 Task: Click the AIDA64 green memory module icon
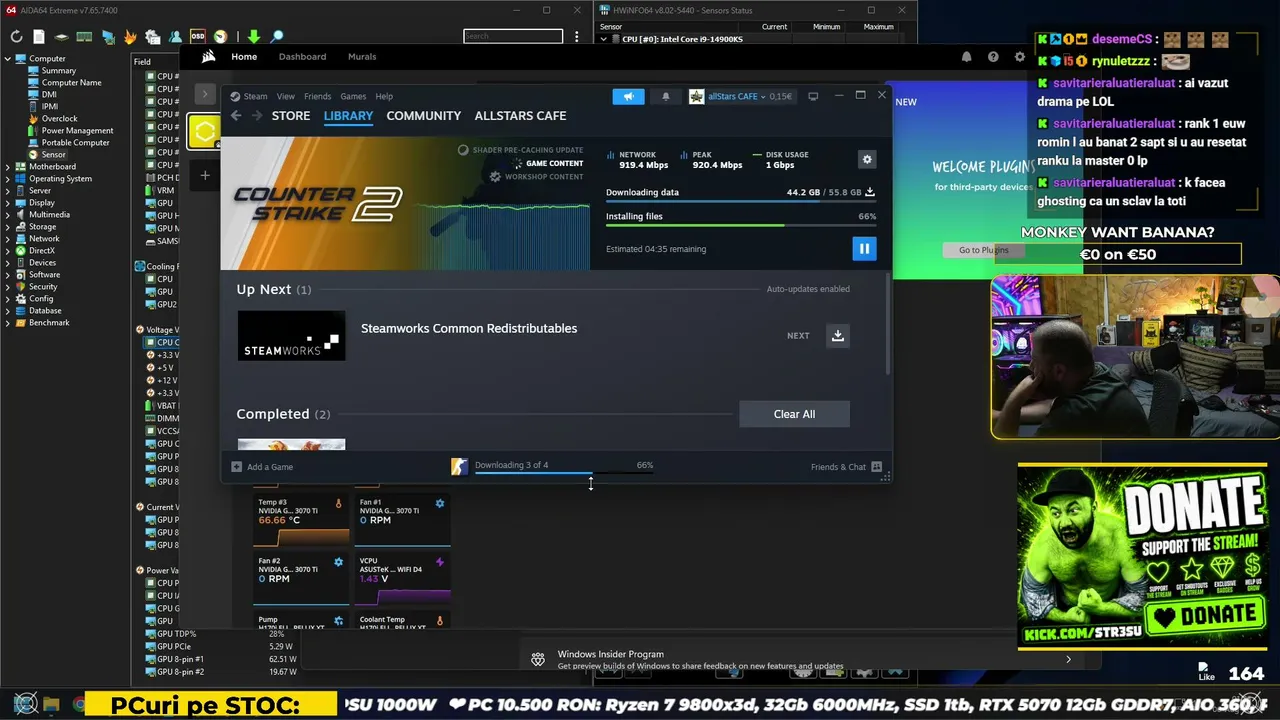point(84,37)
